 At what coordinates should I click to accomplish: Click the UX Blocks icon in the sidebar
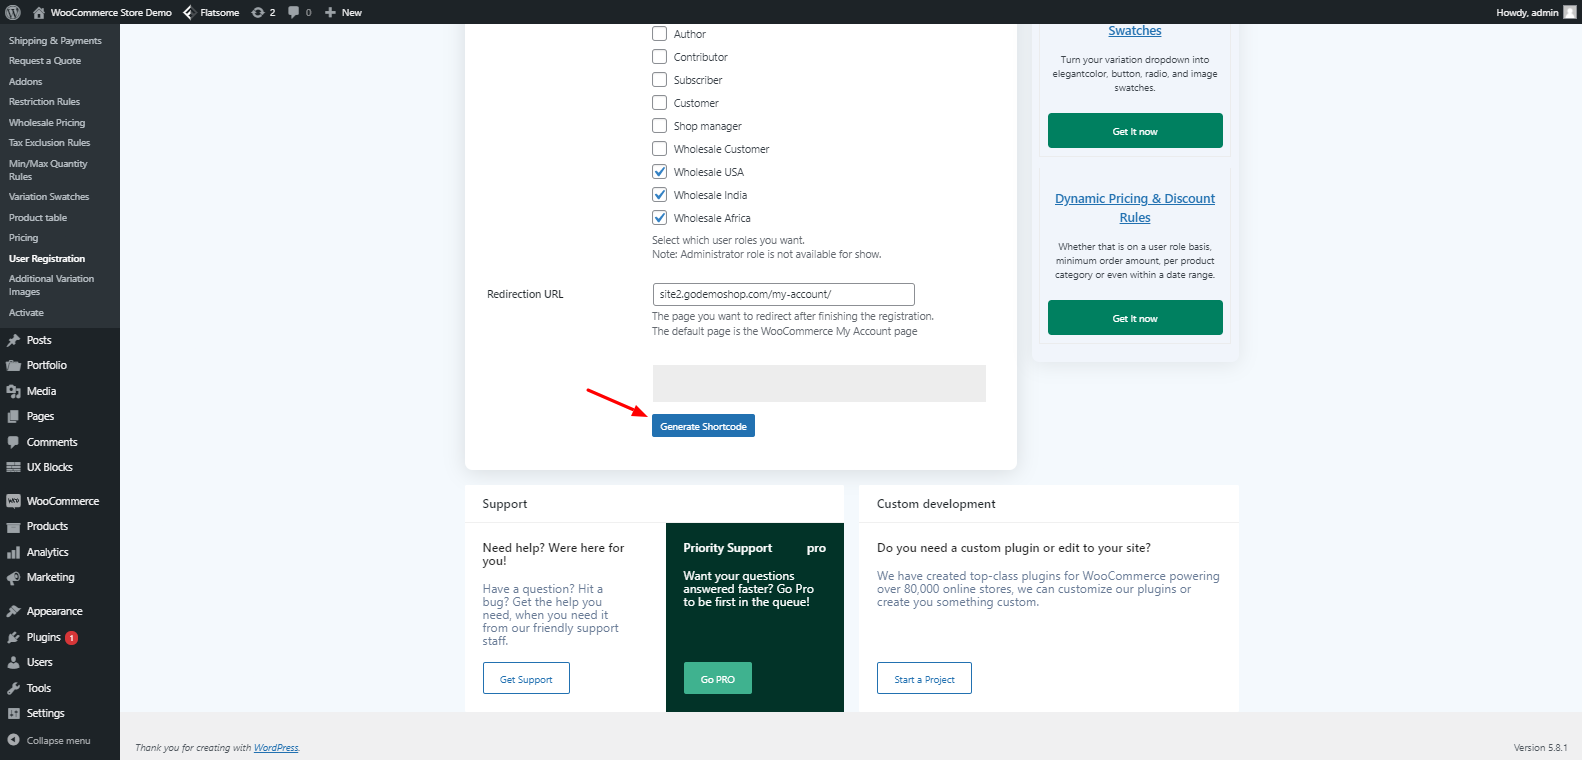click(x=14, y=467)
